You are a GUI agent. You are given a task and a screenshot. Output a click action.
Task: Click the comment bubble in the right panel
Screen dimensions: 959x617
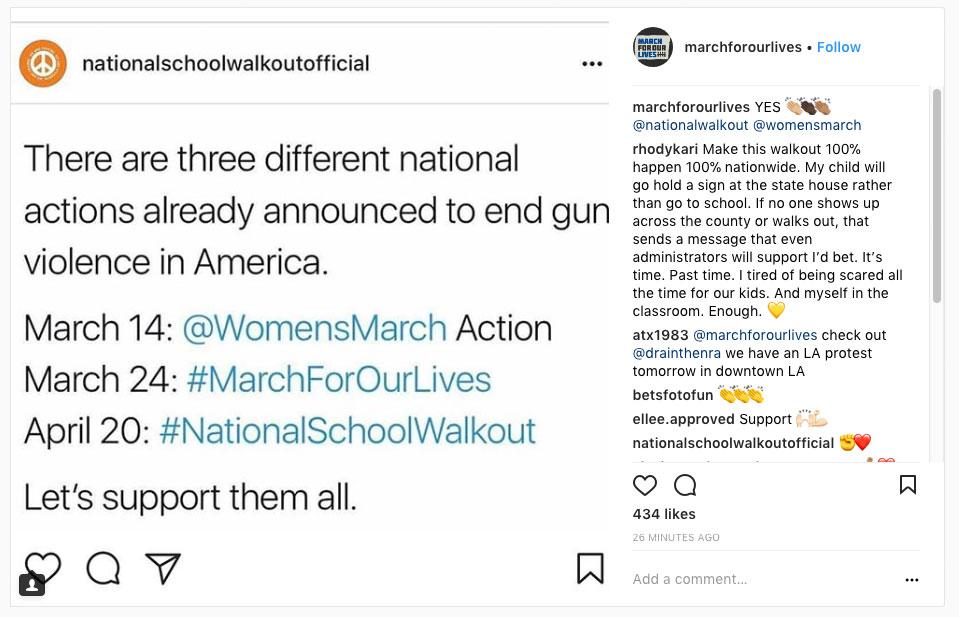685,485
